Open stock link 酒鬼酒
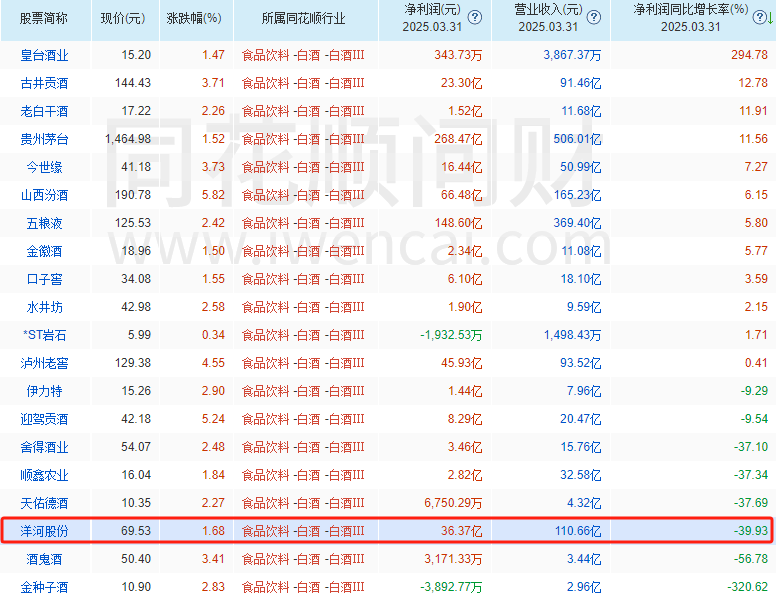Viewport: 777px width, 600px height. (x=44, y=559)
